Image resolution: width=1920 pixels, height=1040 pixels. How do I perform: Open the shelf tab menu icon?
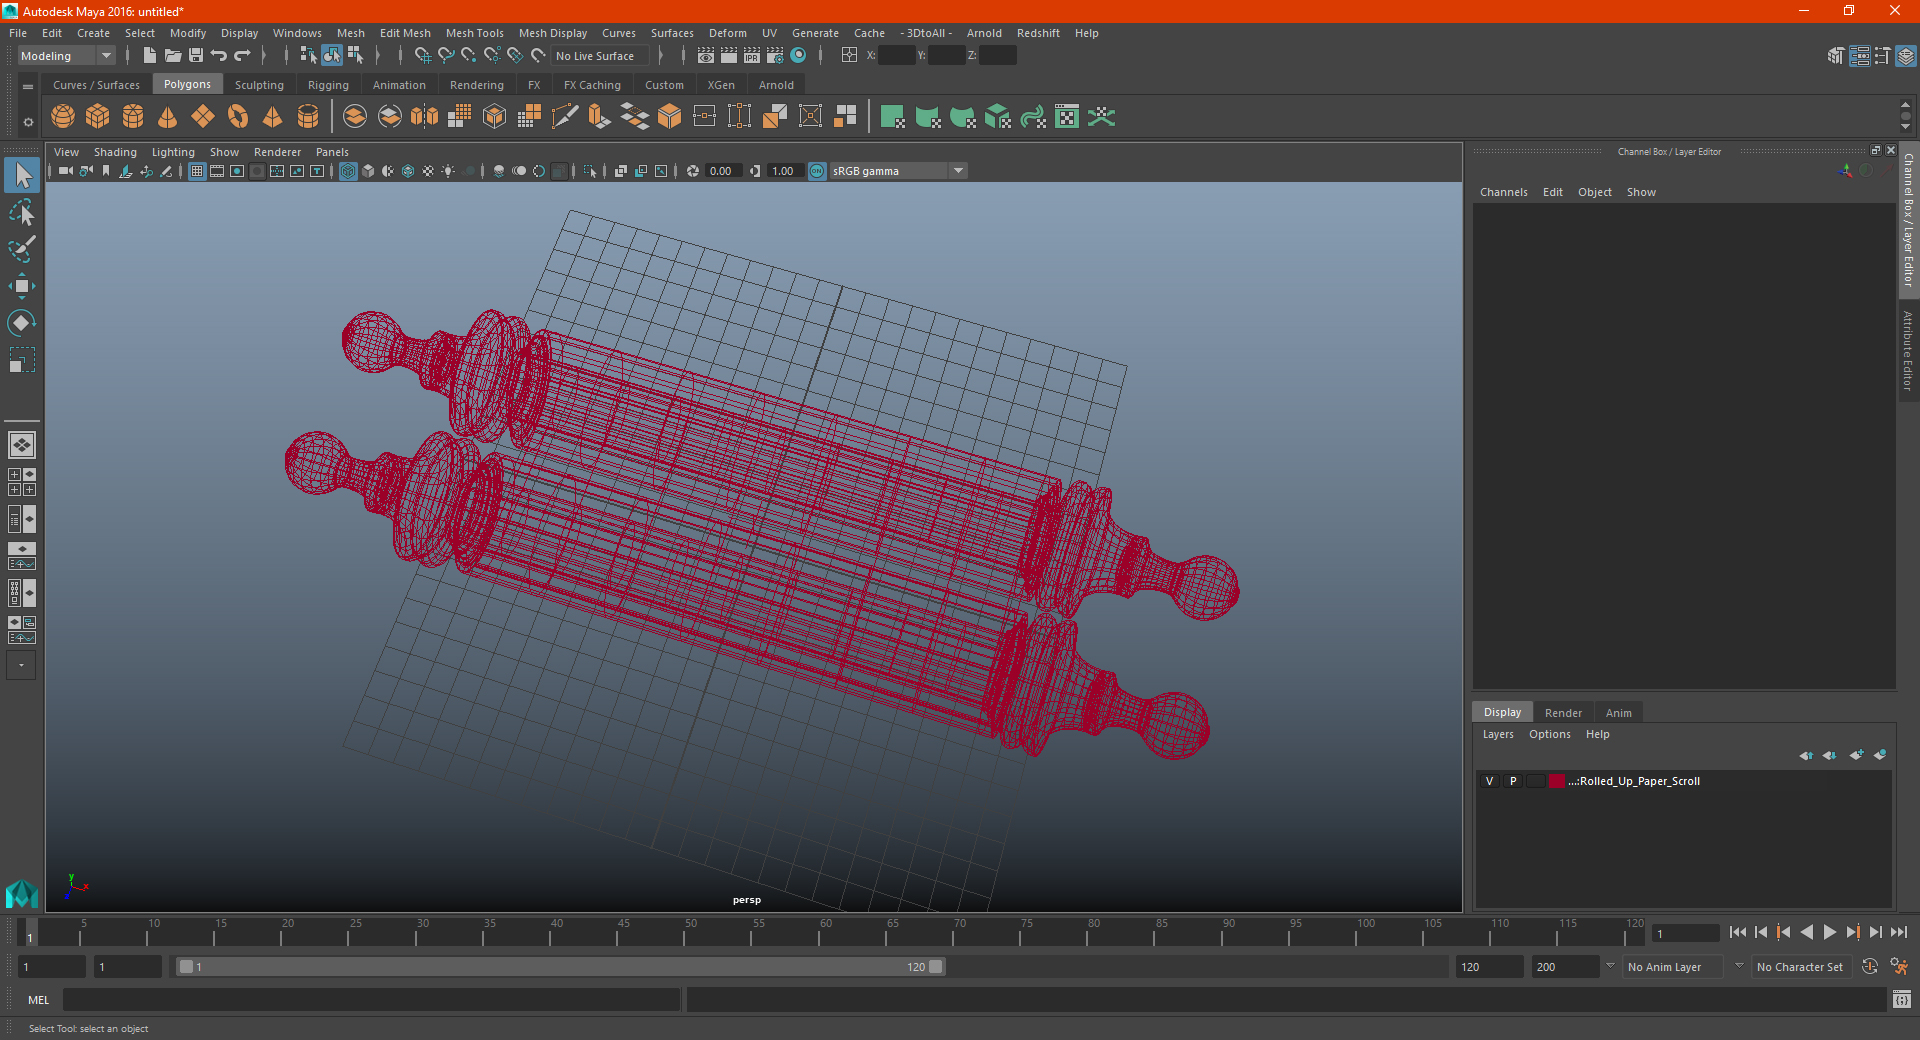[x=28, y=87]
